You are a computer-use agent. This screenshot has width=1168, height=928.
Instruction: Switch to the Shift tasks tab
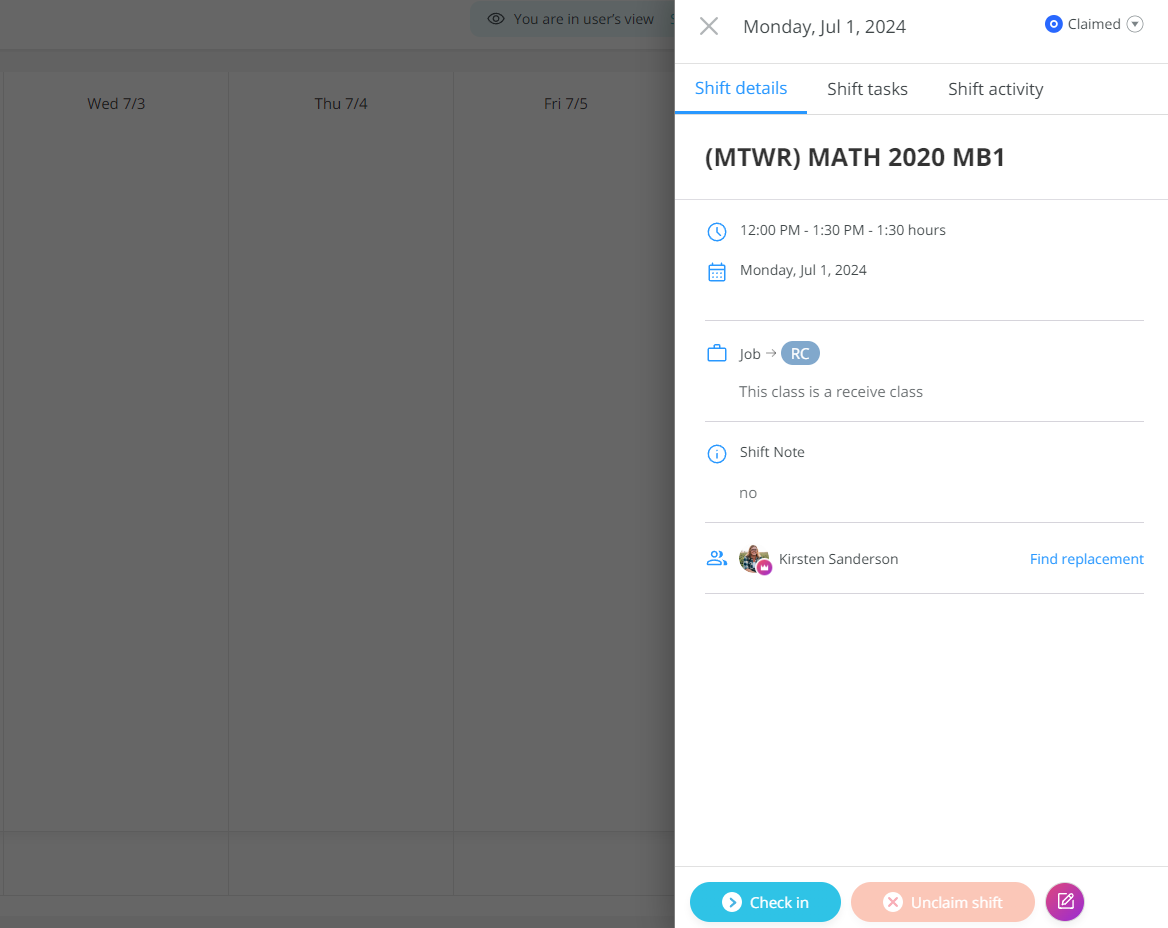pyautogui.click(x=867, y=88)
